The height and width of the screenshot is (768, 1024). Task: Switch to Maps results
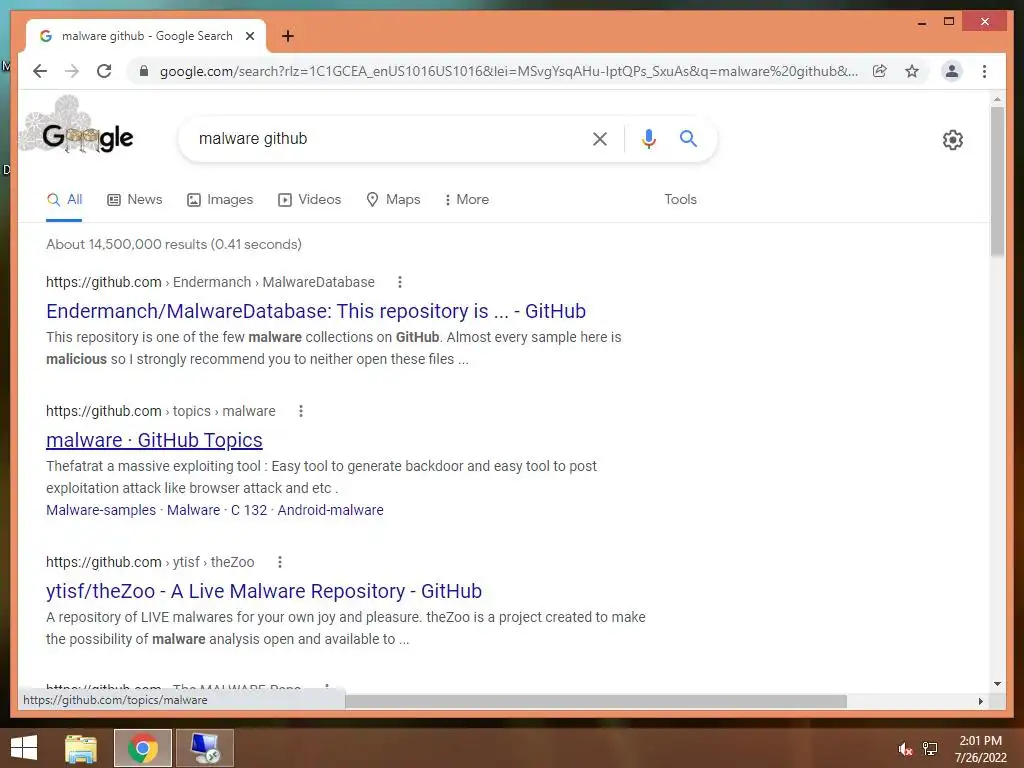pyautogui.click(x=393, y=200)
